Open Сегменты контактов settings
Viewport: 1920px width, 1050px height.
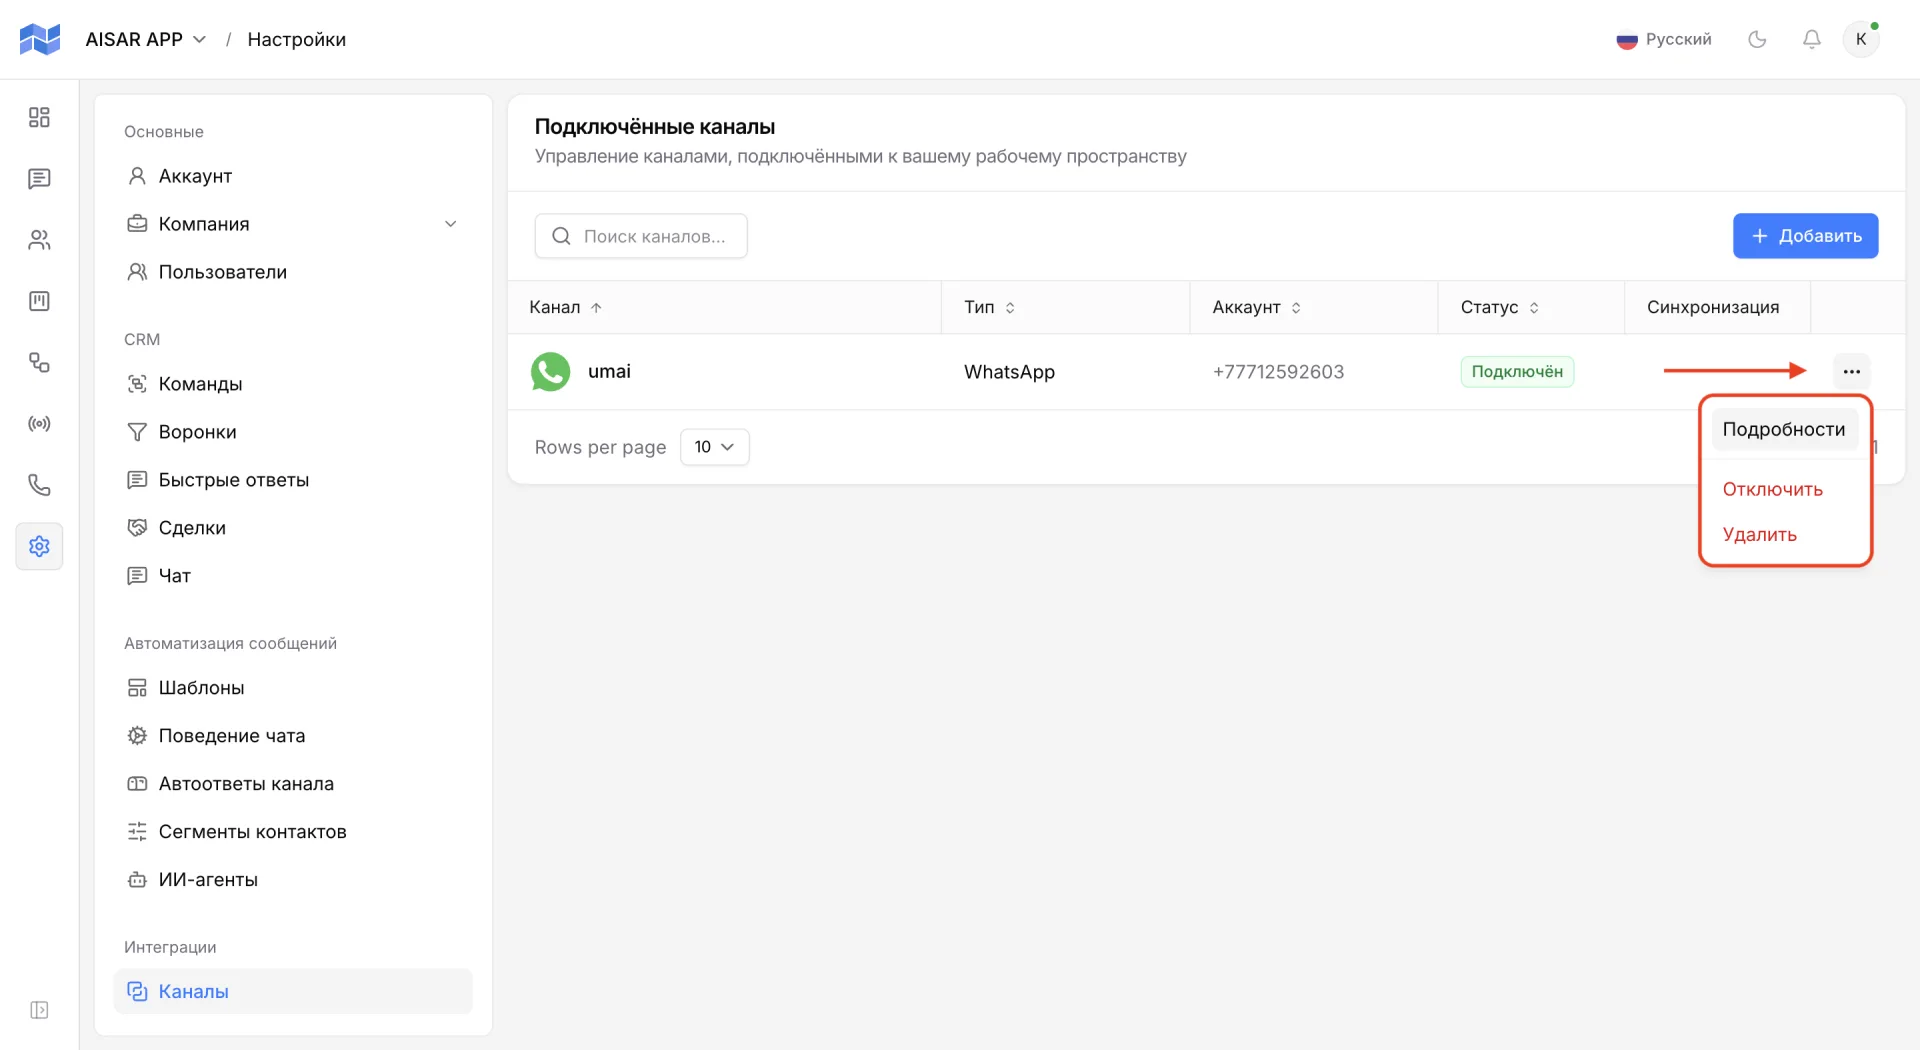(x=293, y=832)
